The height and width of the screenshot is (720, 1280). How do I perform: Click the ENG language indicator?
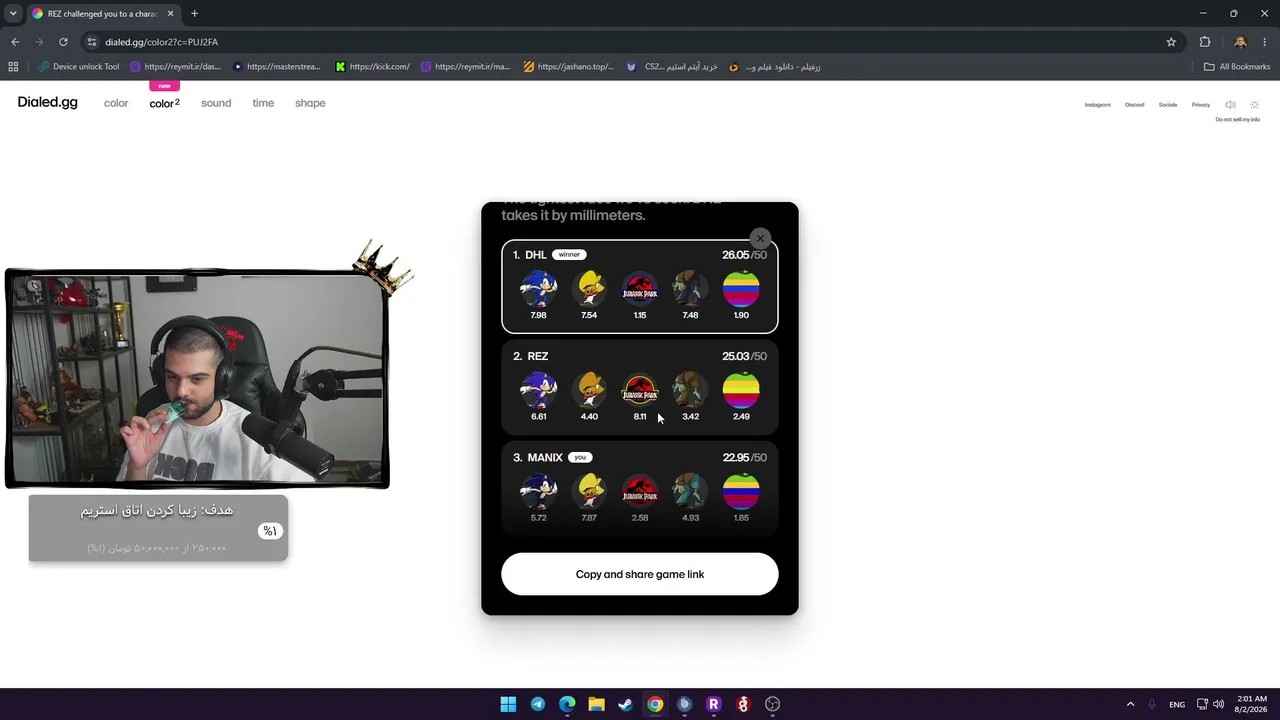(1177, 704)
